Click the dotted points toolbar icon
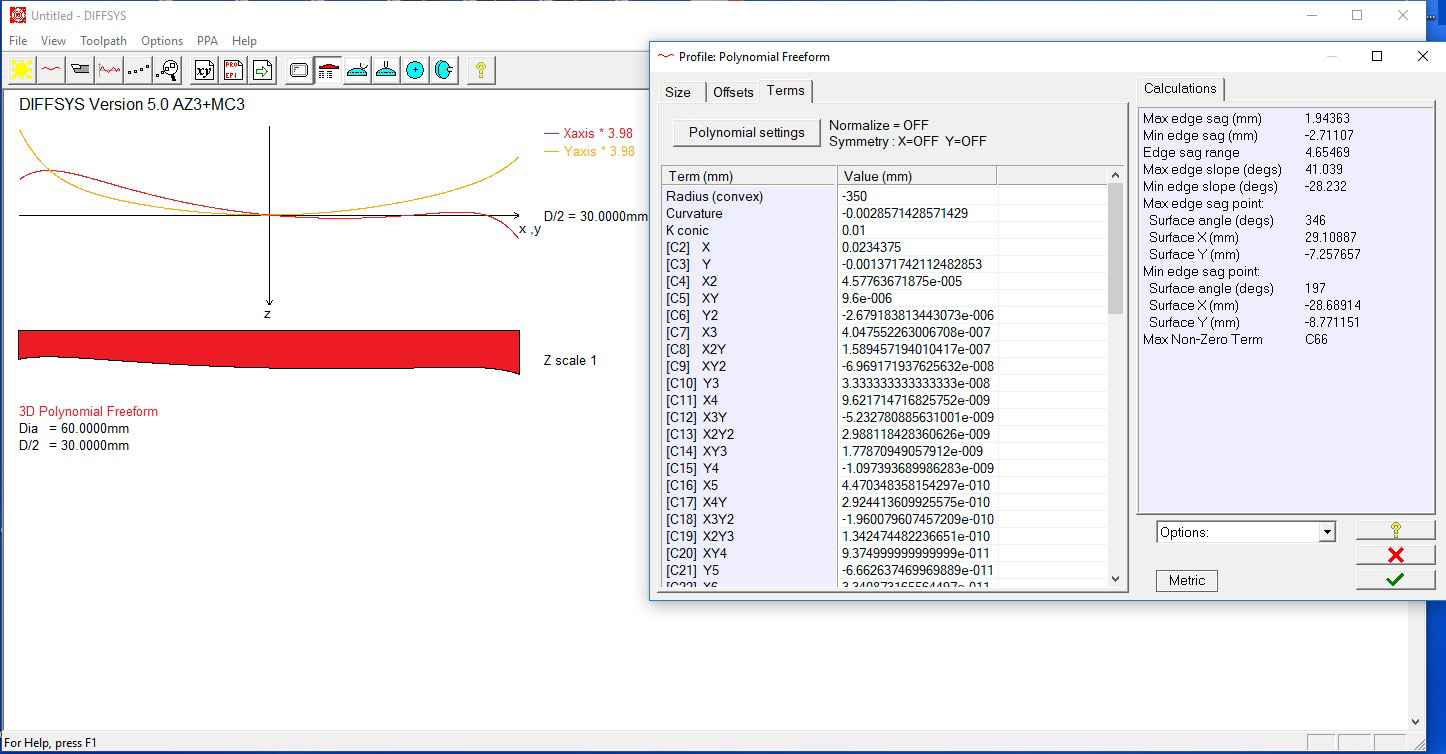 139,70
